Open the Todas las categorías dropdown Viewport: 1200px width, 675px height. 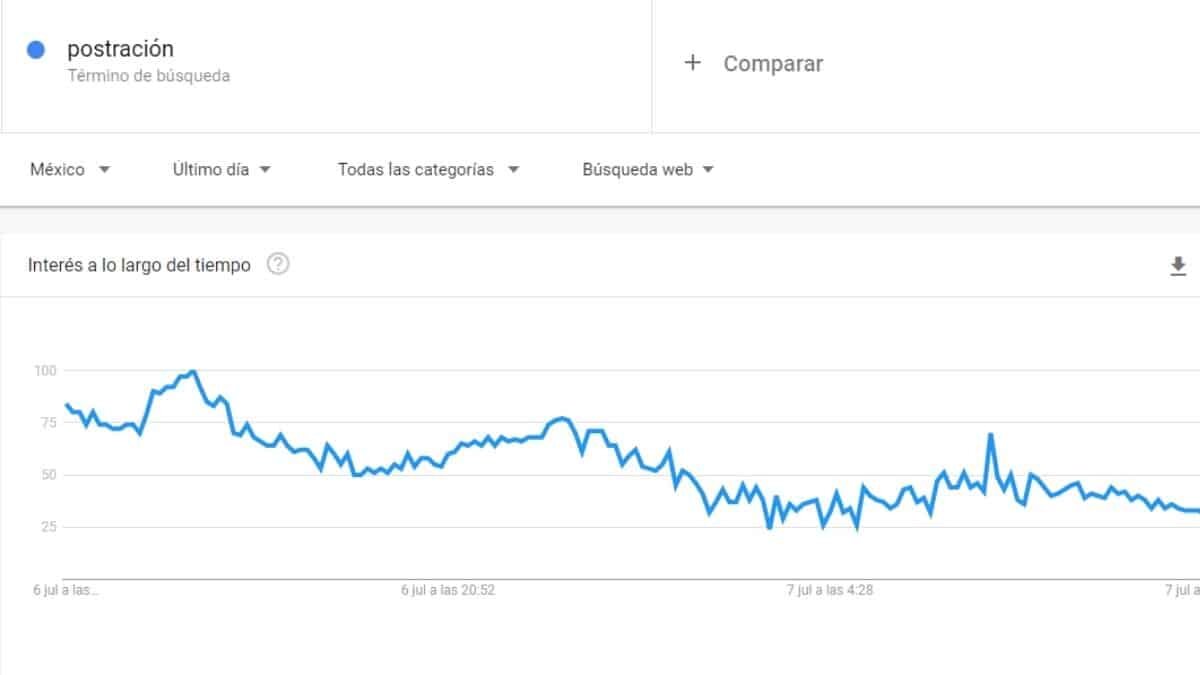428,169
